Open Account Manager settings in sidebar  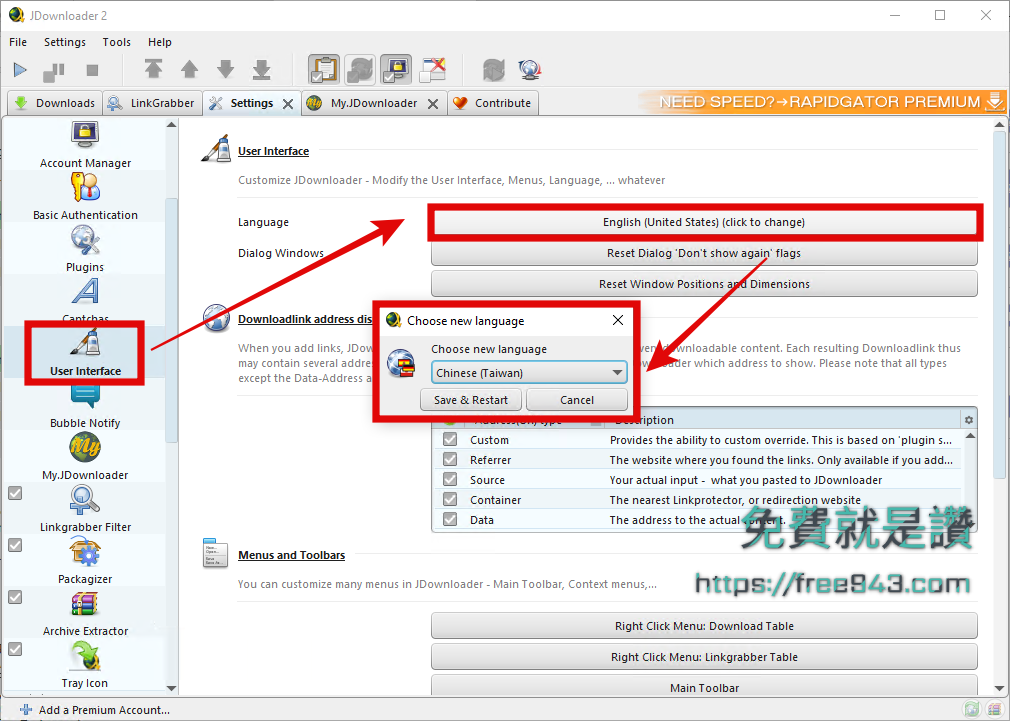click(x=85, y=144)
